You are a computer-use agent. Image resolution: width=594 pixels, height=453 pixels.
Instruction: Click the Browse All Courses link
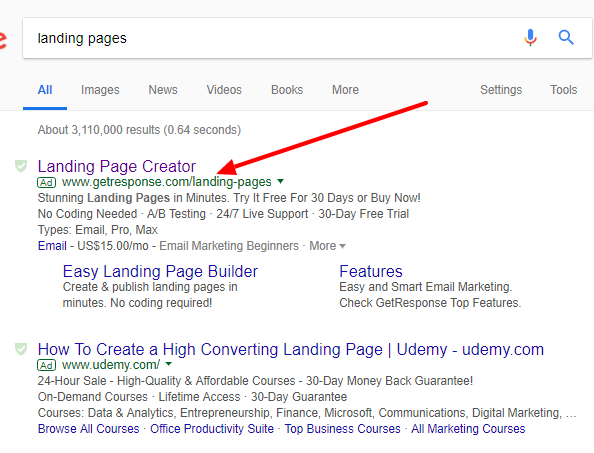click(x=89, y=429)
